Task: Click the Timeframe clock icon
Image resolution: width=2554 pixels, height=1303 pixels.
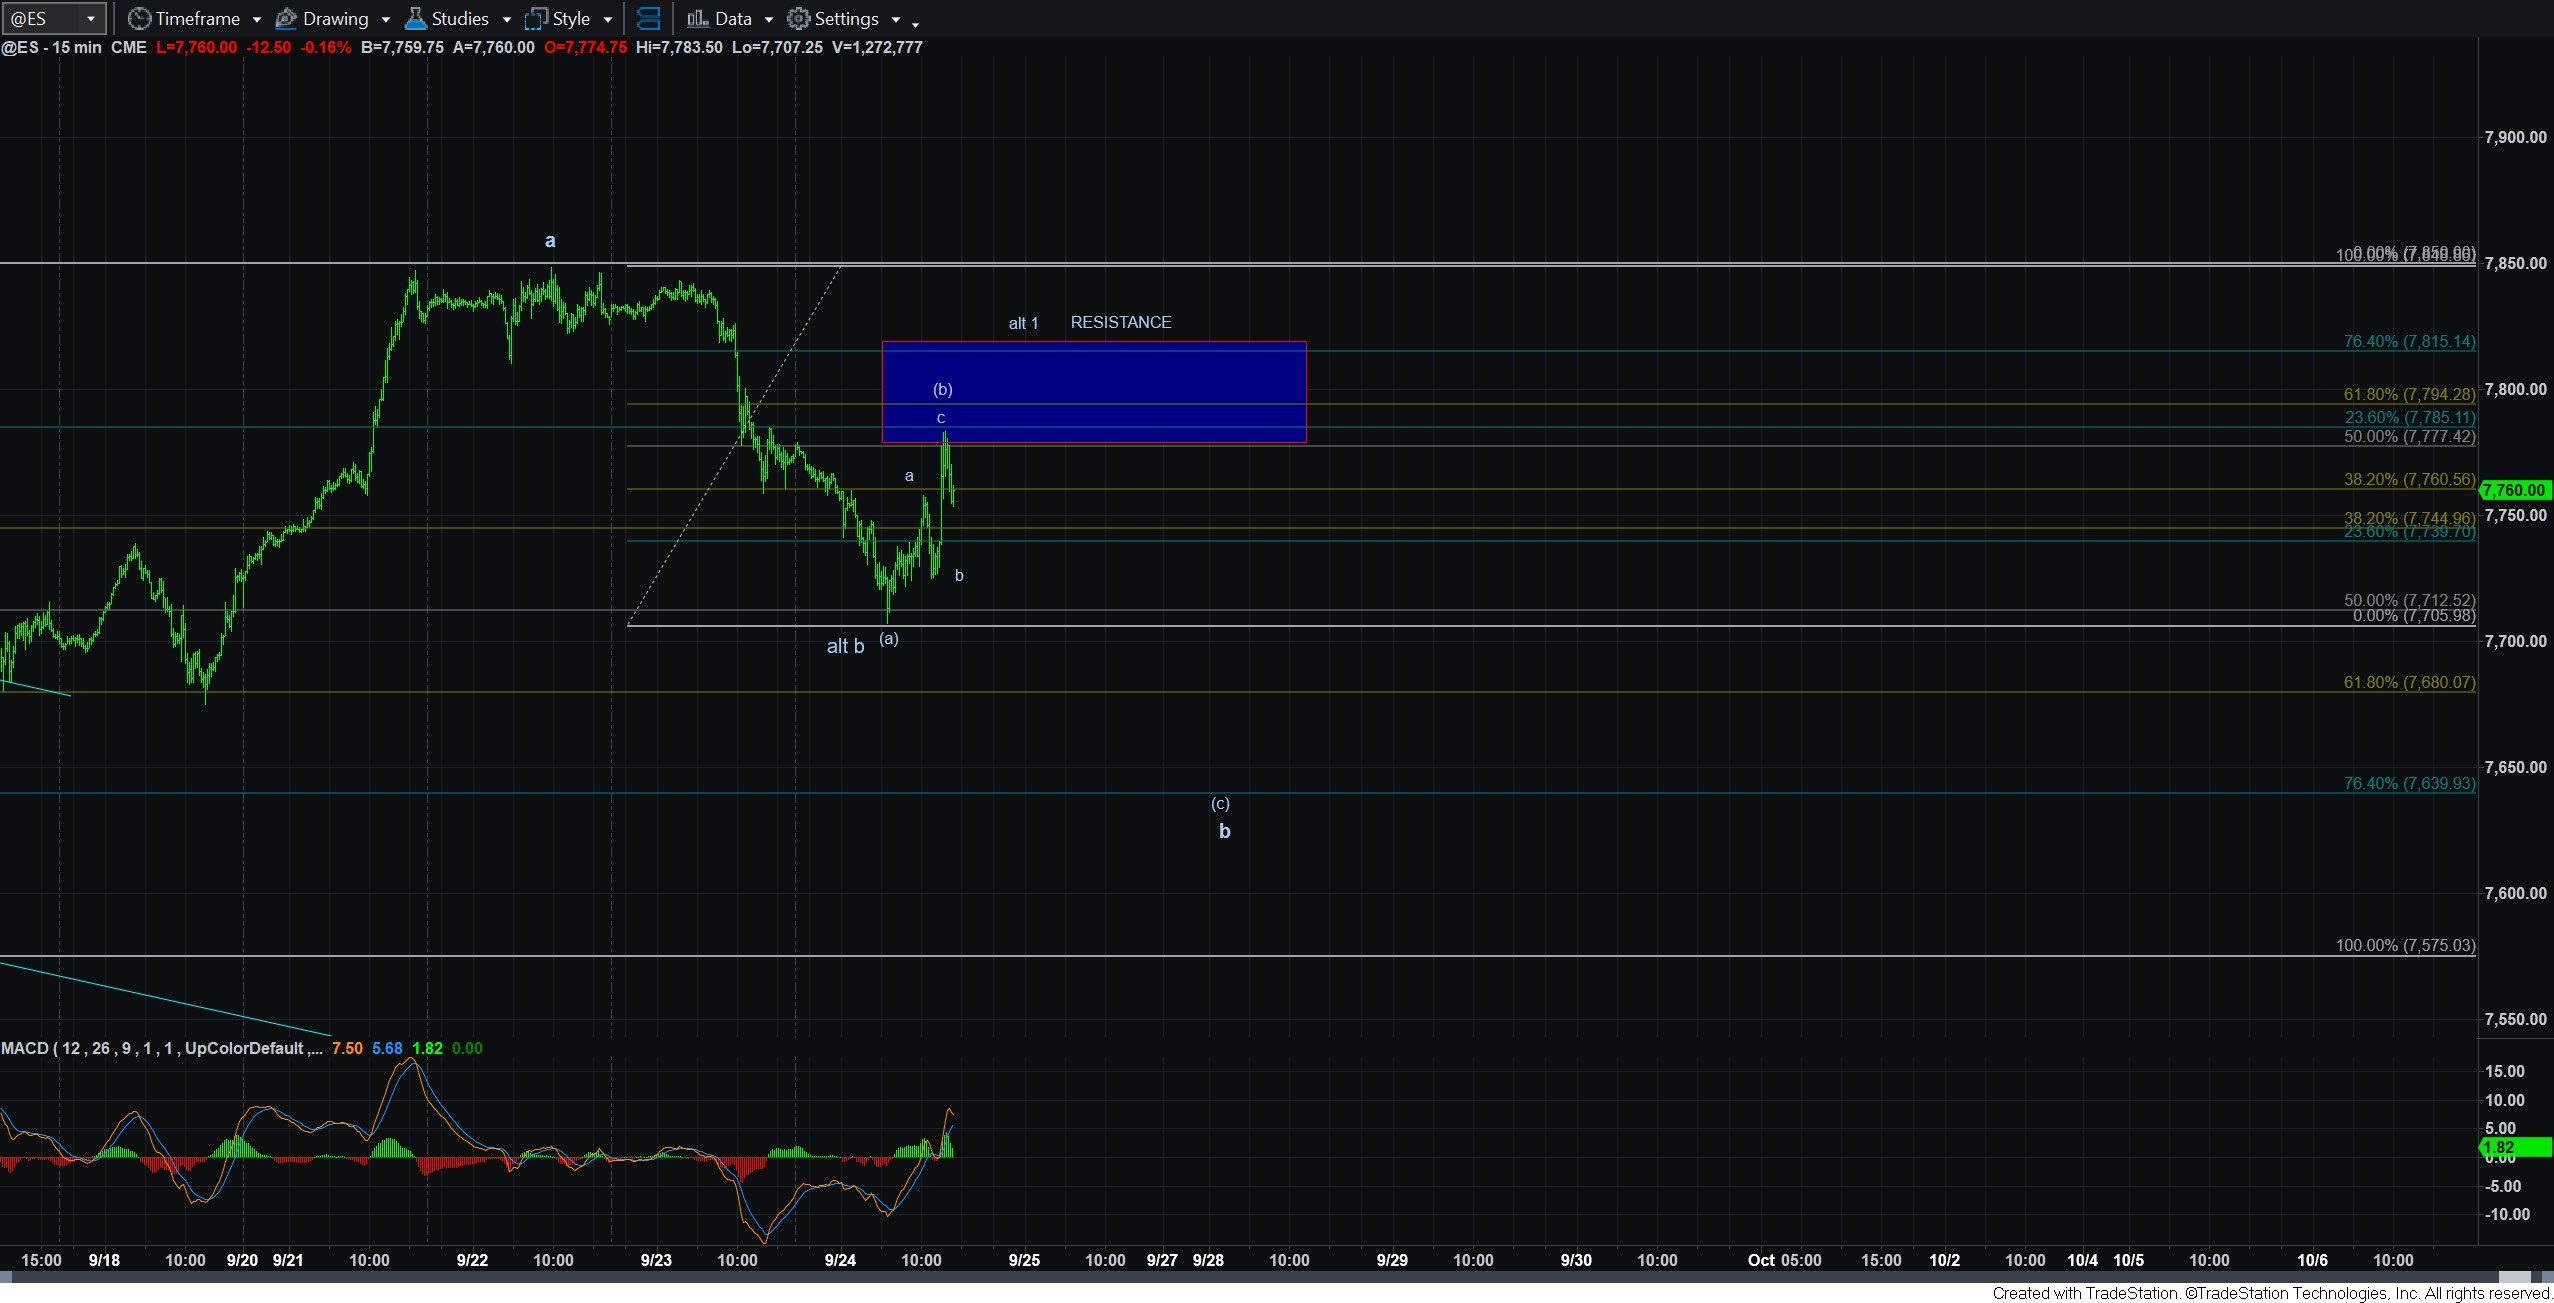Action: tap(139, 18)
